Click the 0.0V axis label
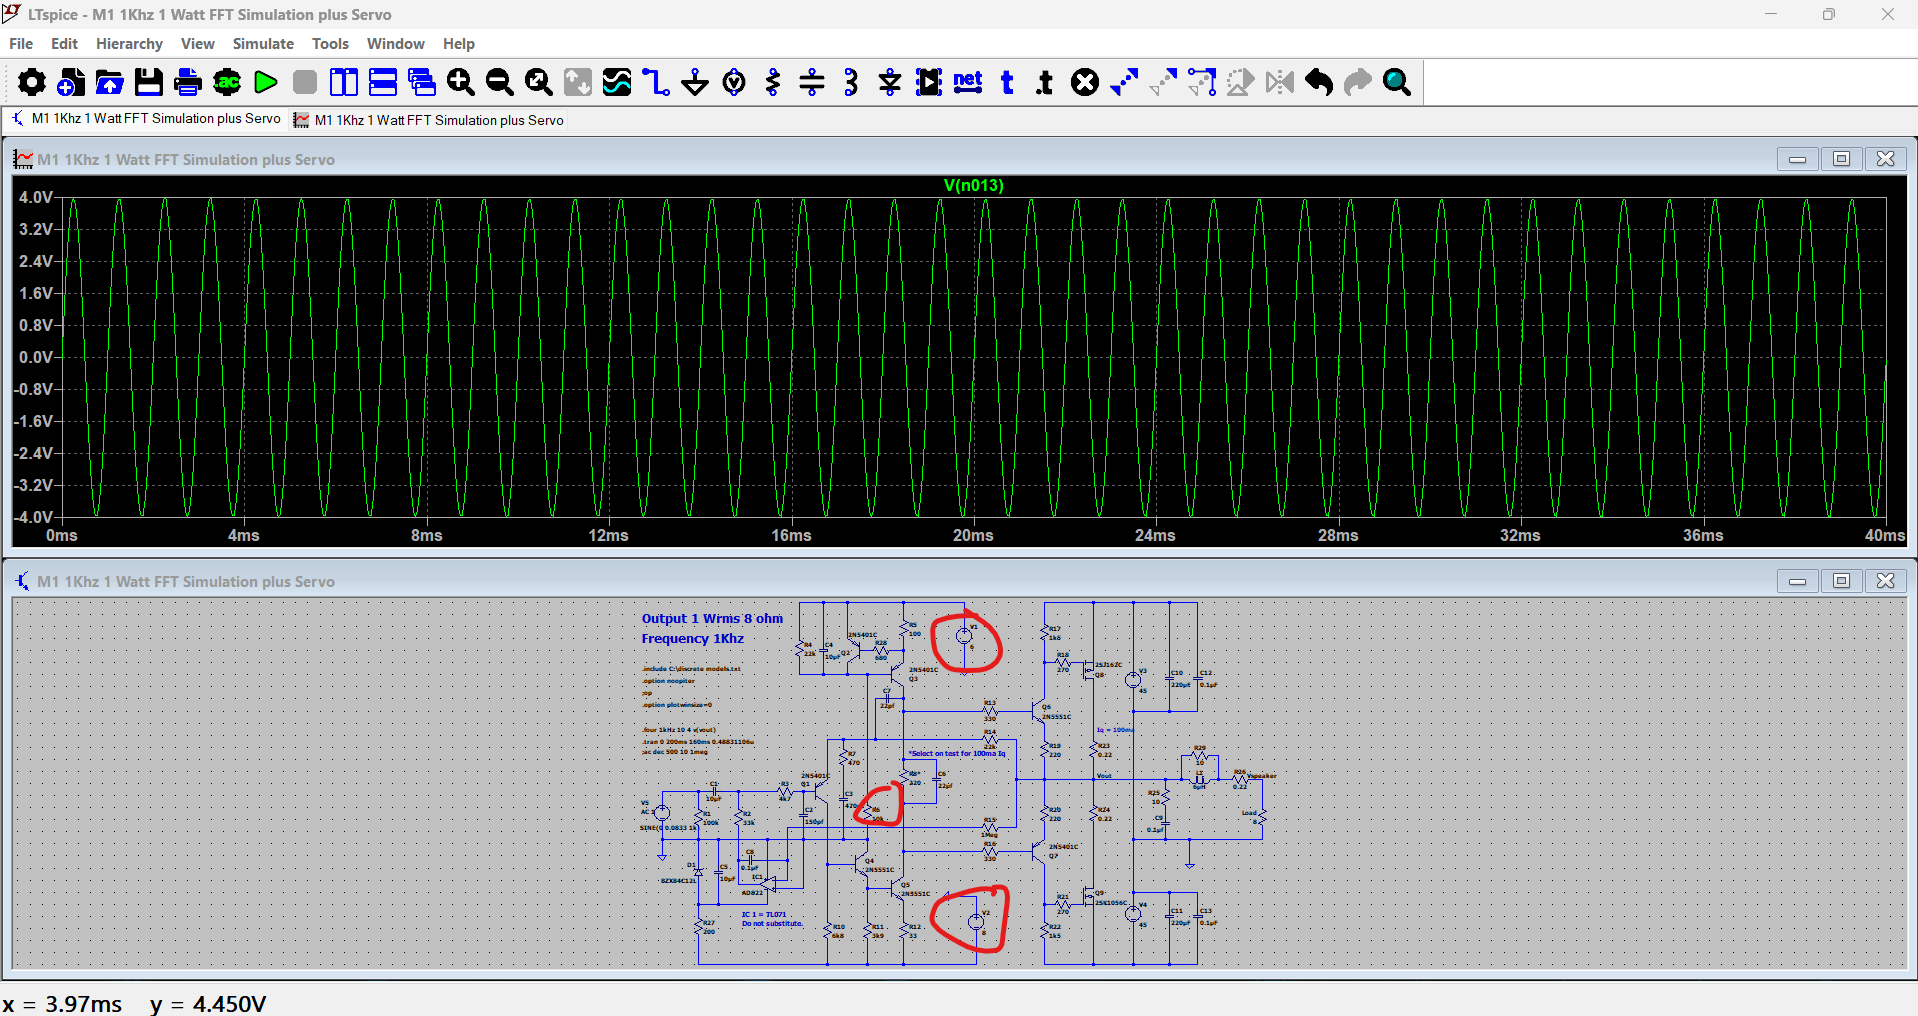1918x1016 pixels. pyautogui.click(x=36, y=357)
